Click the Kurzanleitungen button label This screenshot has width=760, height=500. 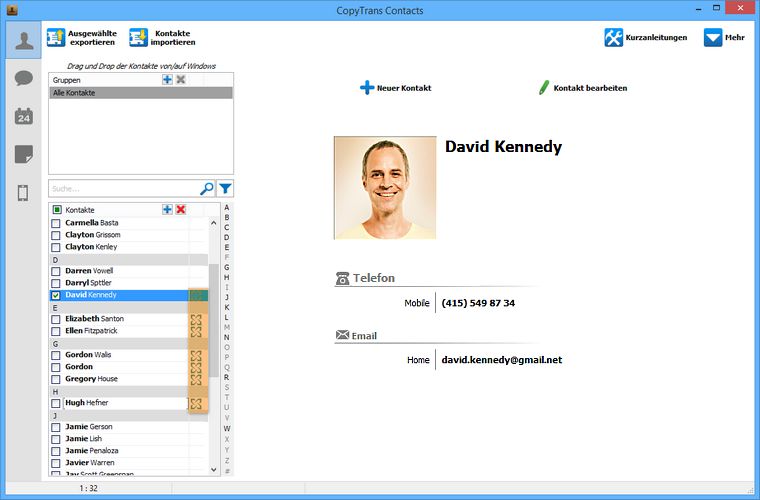(656, 37)
